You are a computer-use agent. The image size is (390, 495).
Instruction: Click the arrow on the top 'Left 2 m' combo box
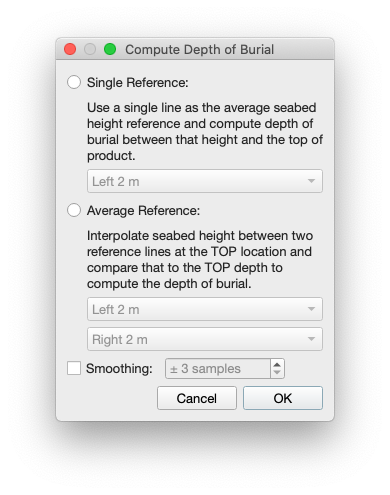click(x=311, y=181)
